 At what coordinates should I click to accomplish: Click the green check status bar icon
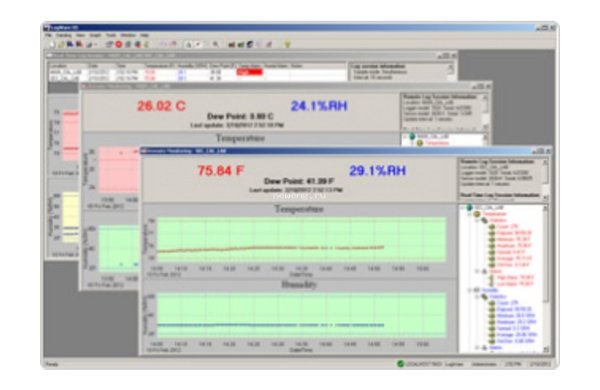(x=401, y=364)
